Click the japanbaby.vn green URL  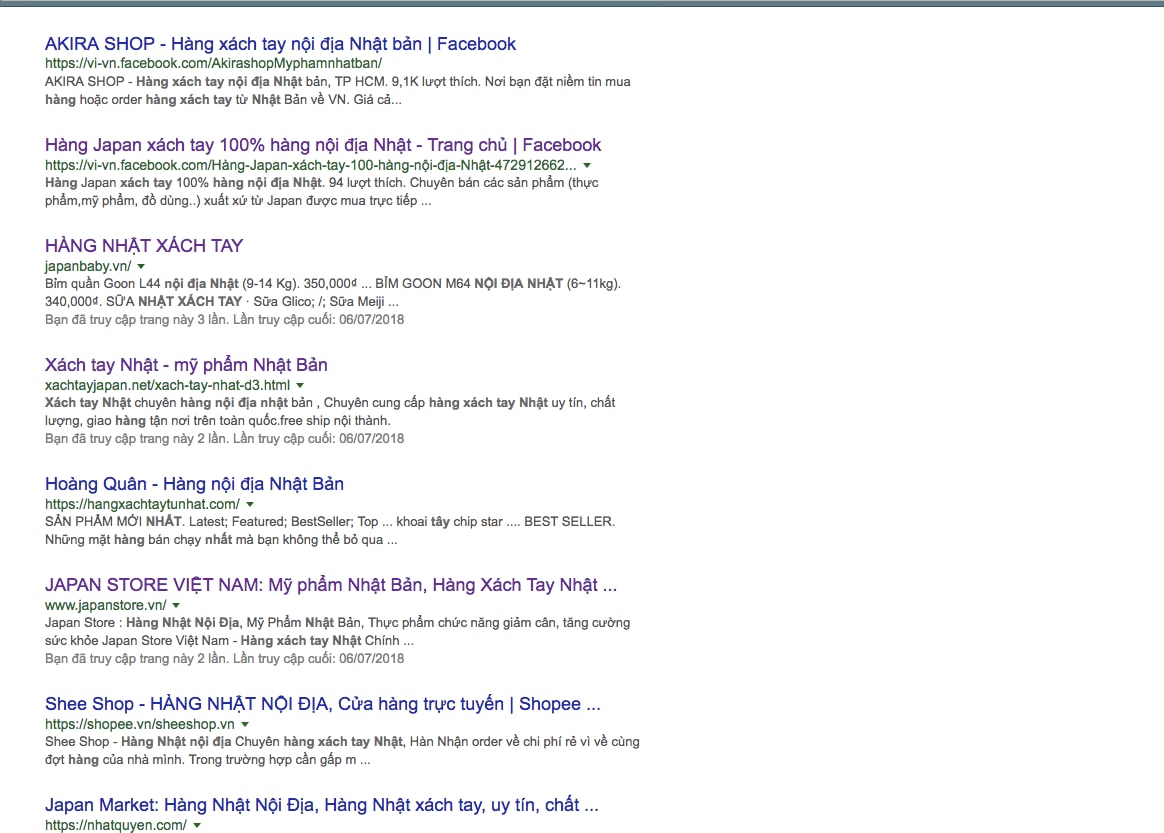tap(87, 266)
